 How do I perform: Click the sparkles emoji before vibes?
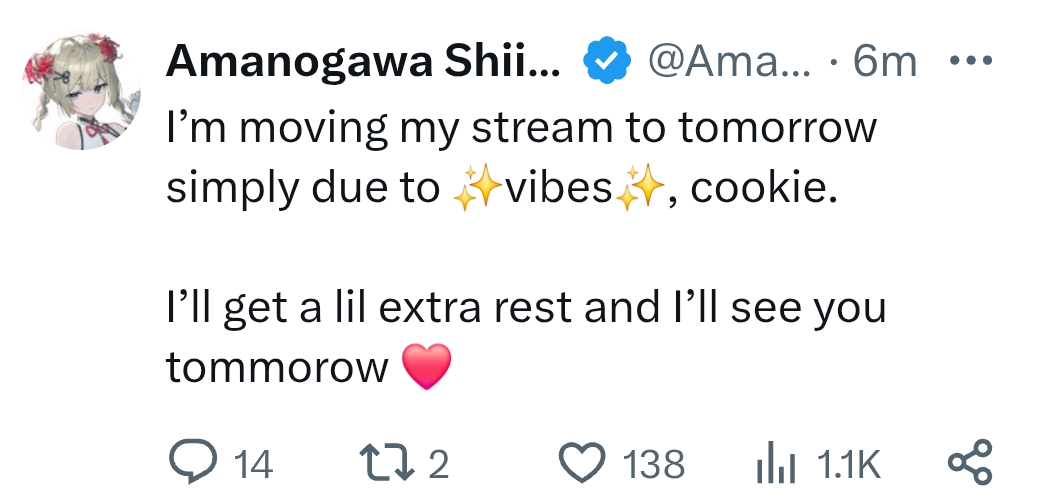tap(477, 188)
